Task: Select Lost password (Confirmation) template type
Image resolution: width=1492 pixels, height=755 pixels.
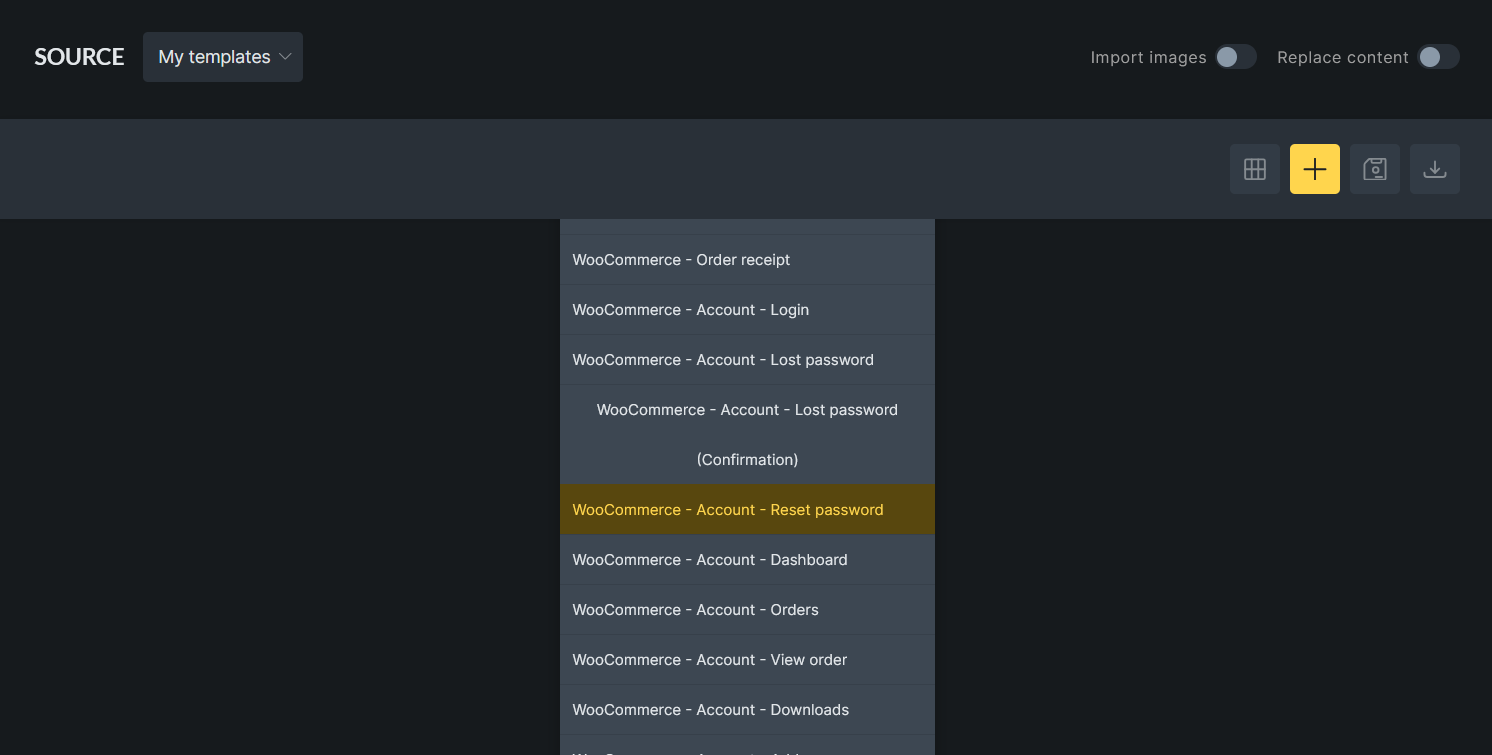Action: [746, 435]
